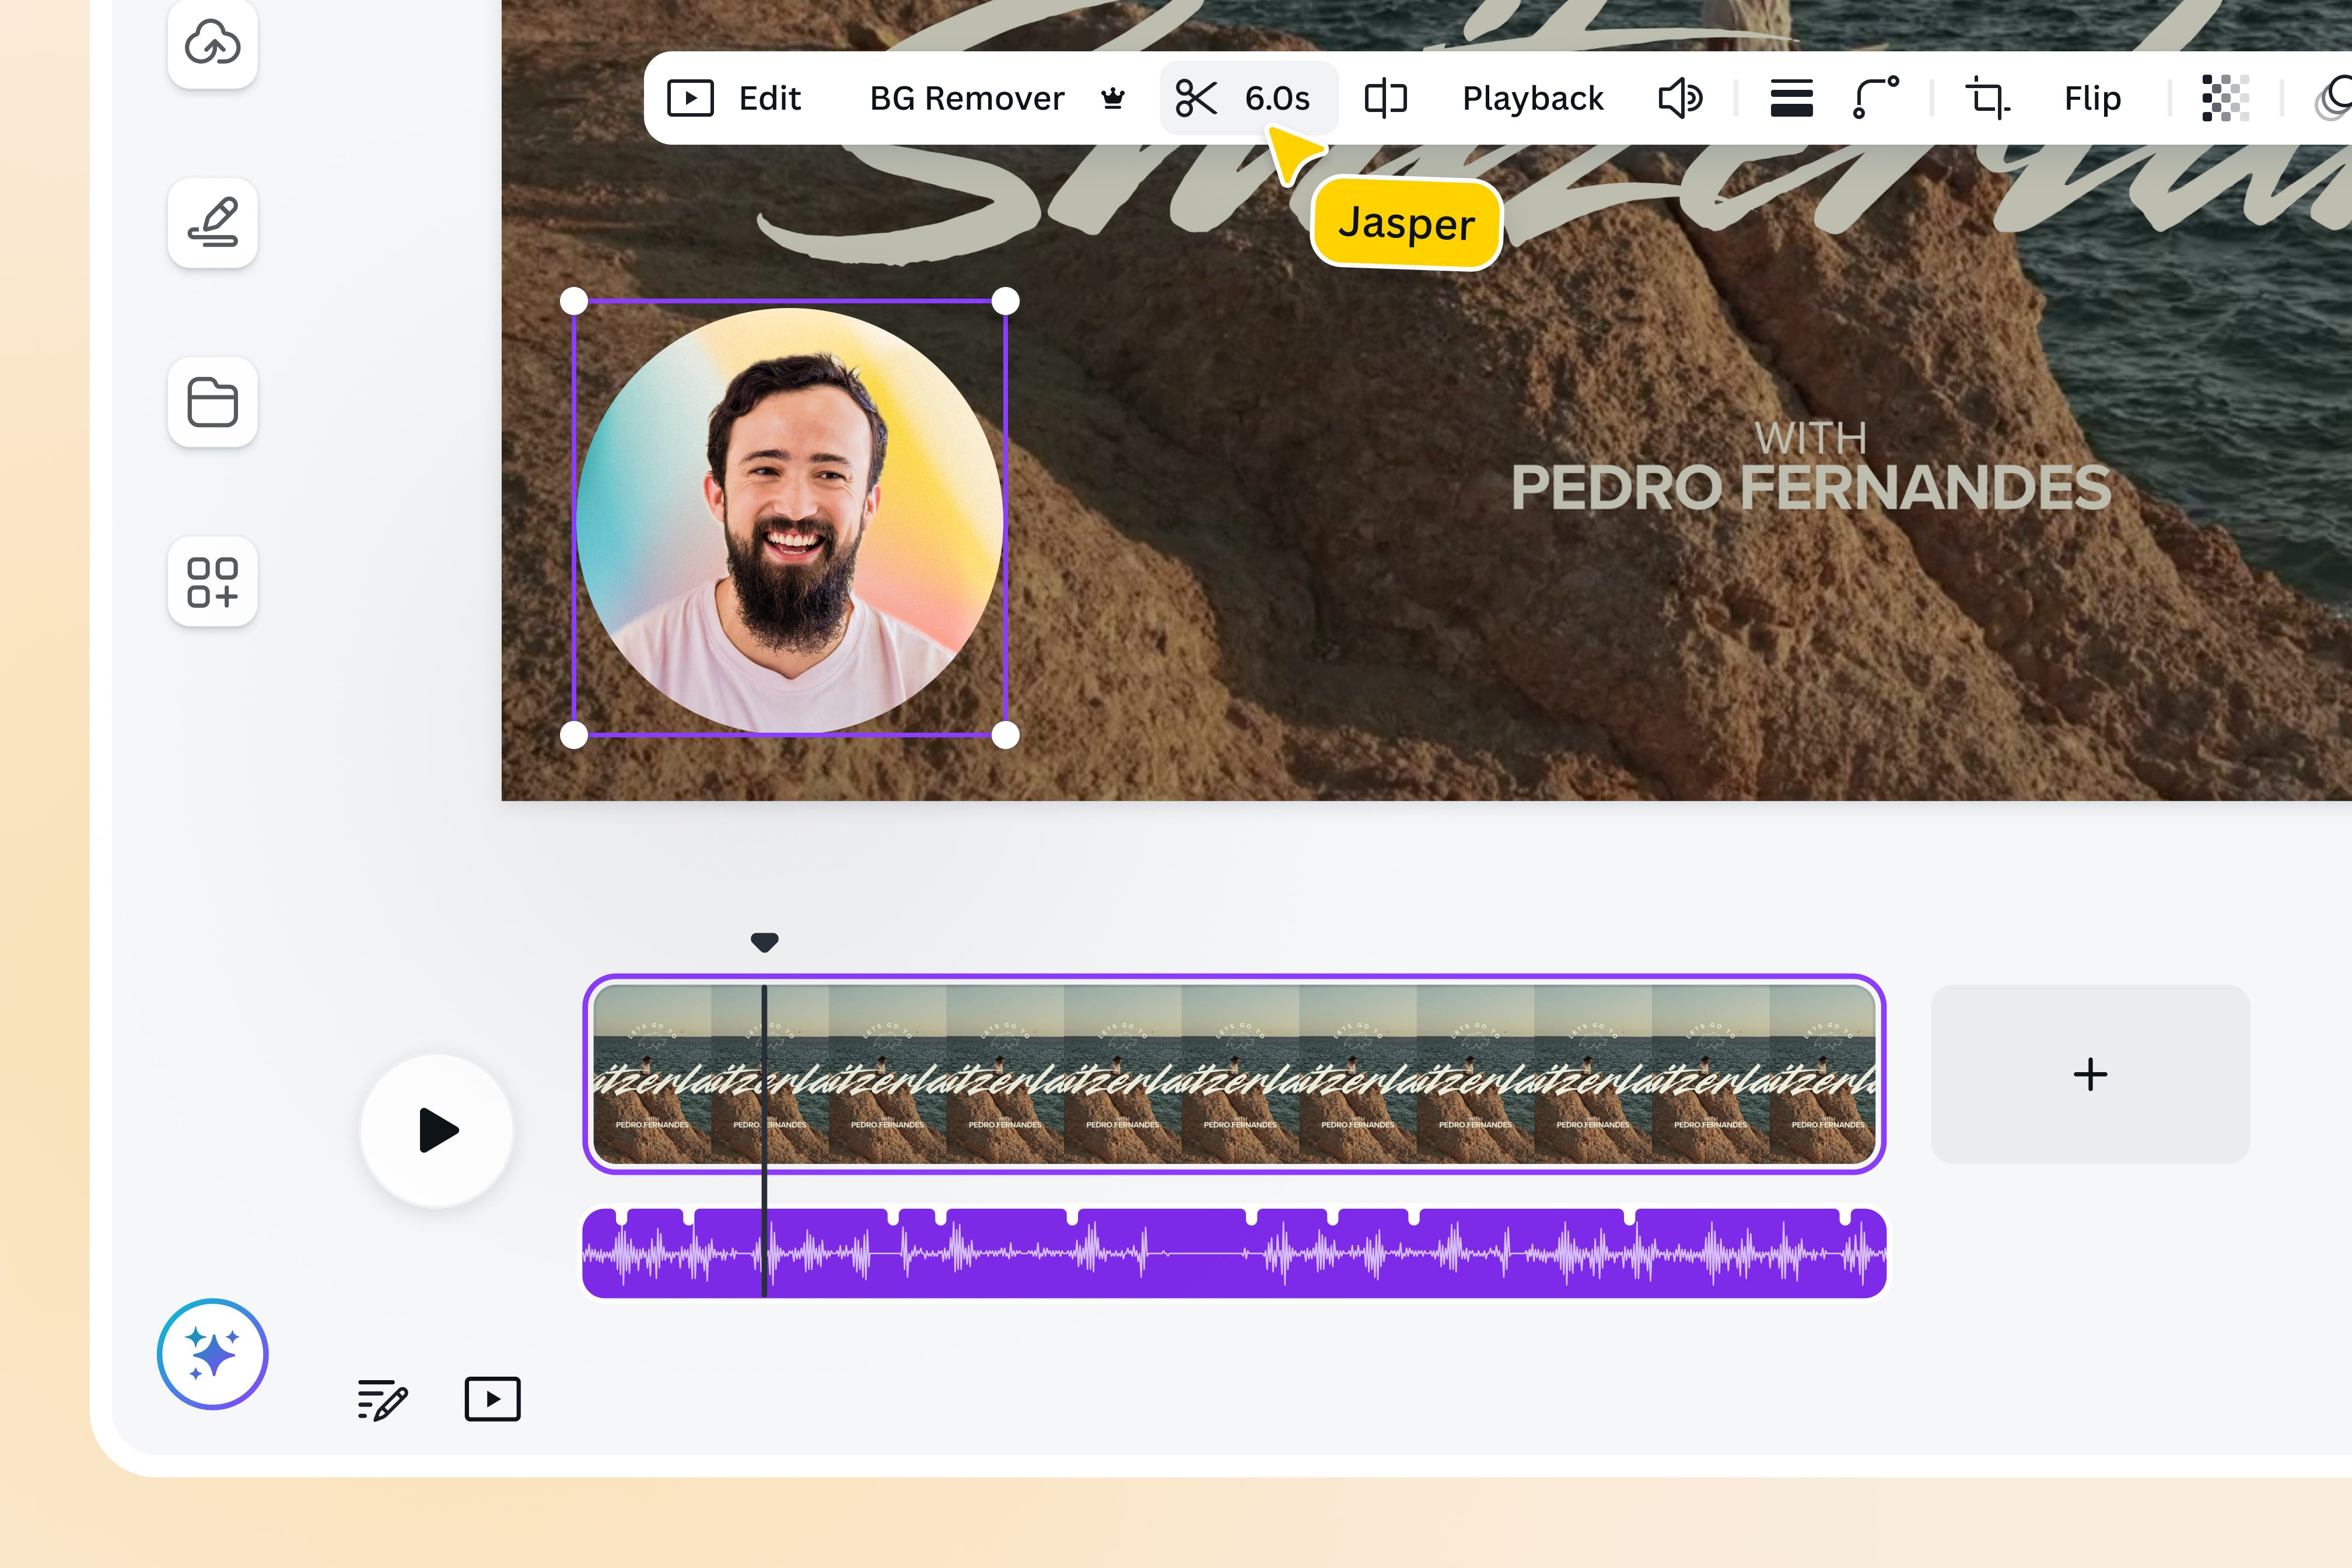
Task: Add a new scene with the plus button
Action: pos(2089,1075)
